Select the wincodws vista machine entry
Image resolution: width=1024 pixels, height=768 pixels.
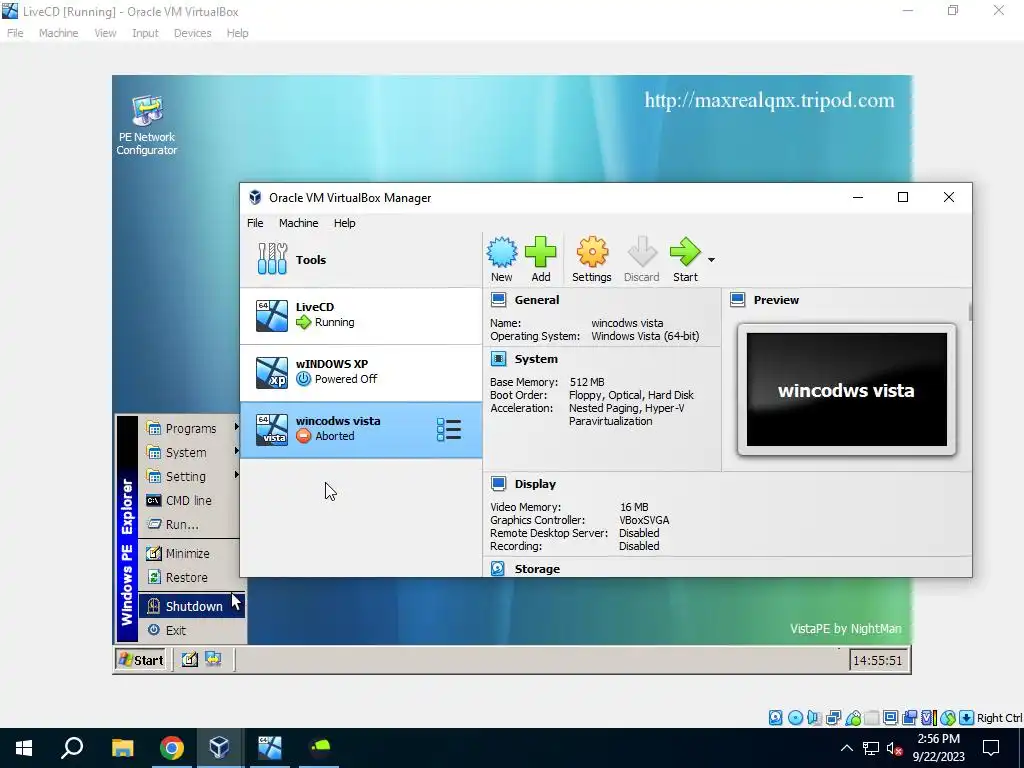coord(361,430)
